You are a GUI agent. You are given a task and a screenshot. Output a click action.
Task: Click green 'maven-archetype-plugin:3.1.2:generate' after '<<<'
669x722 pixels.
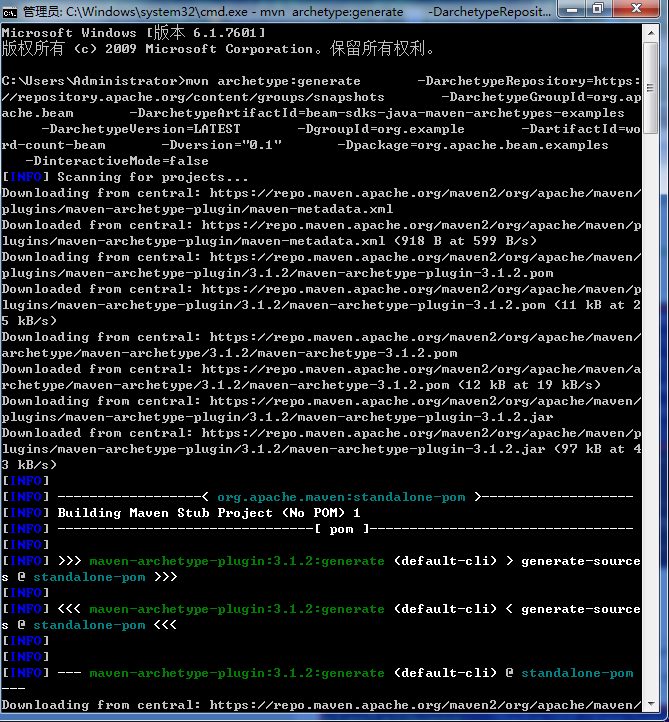[237, 609]
